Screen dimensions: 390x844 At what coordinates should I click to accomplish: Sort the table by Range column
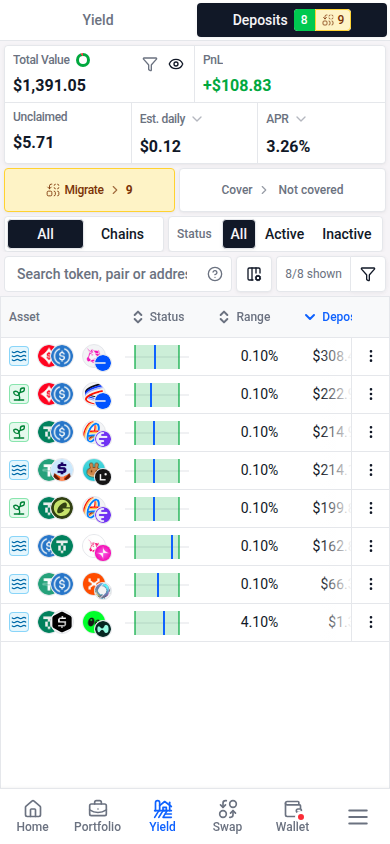click(x=245, y=317)
